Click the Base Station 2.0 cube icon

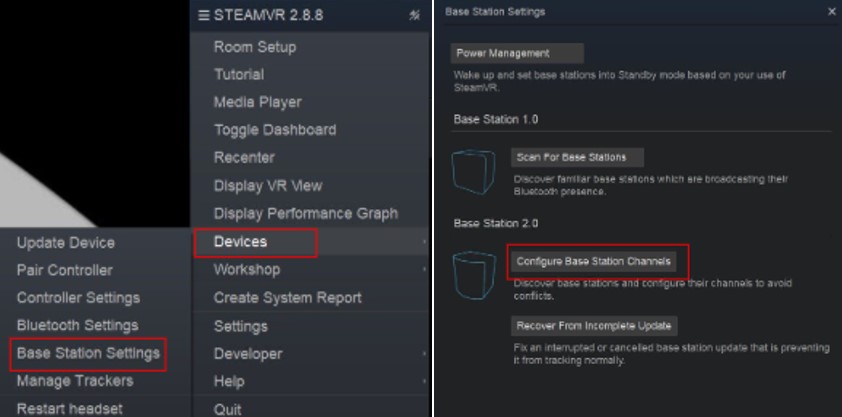[474, 275]
